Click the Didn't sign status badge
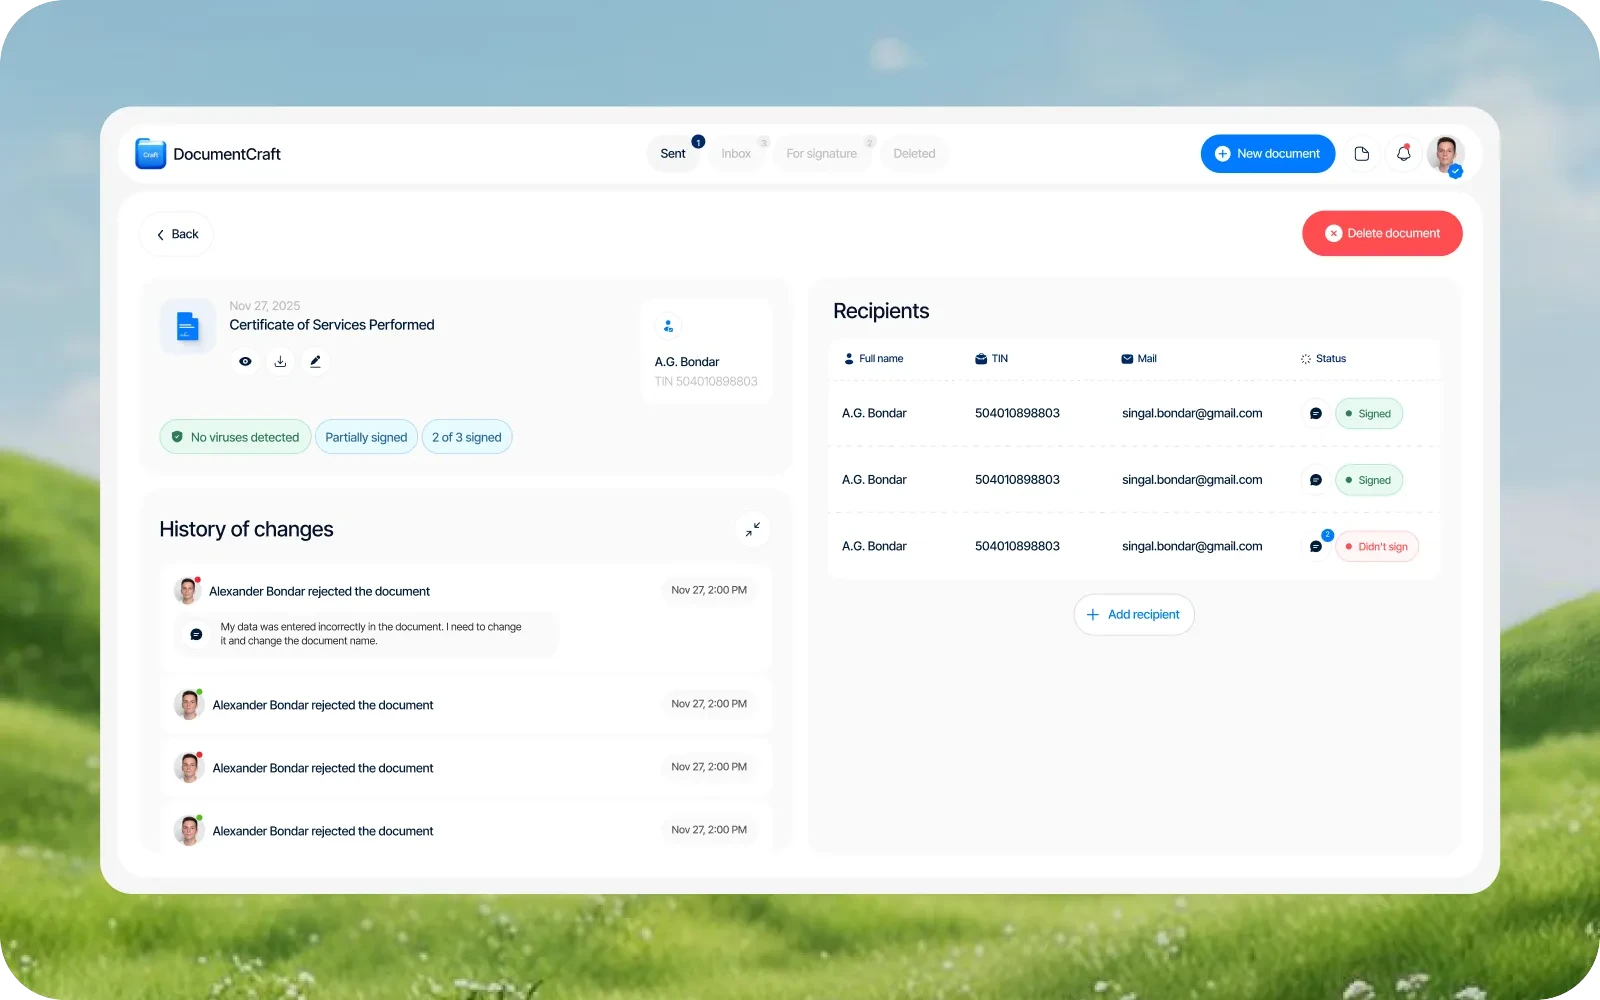 click(1377, 546)
